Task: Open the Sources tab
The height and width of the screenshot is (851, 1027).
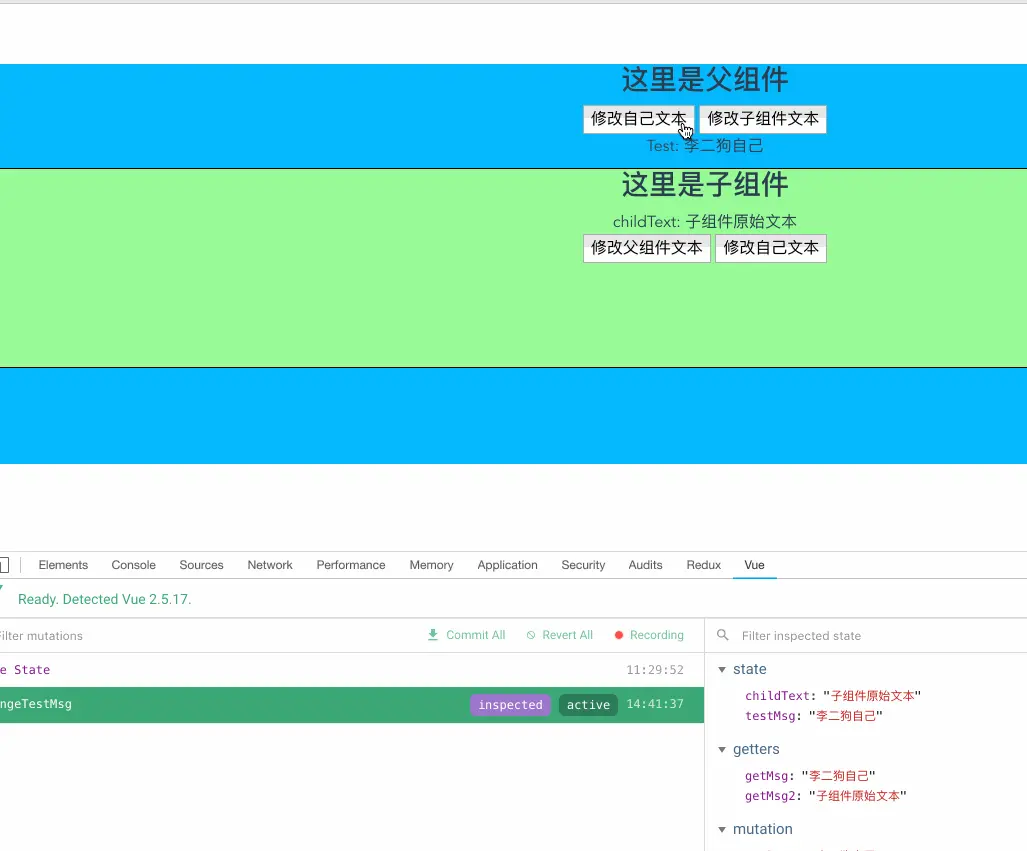Action: tap(201, 565)
